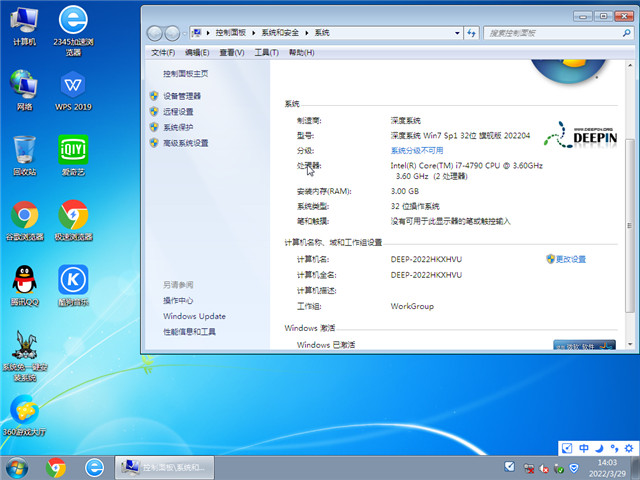Image resolution: width=640 pixels, height=480 pixels.
Task: Expand the address bar history dropdown
Action: 456,33
